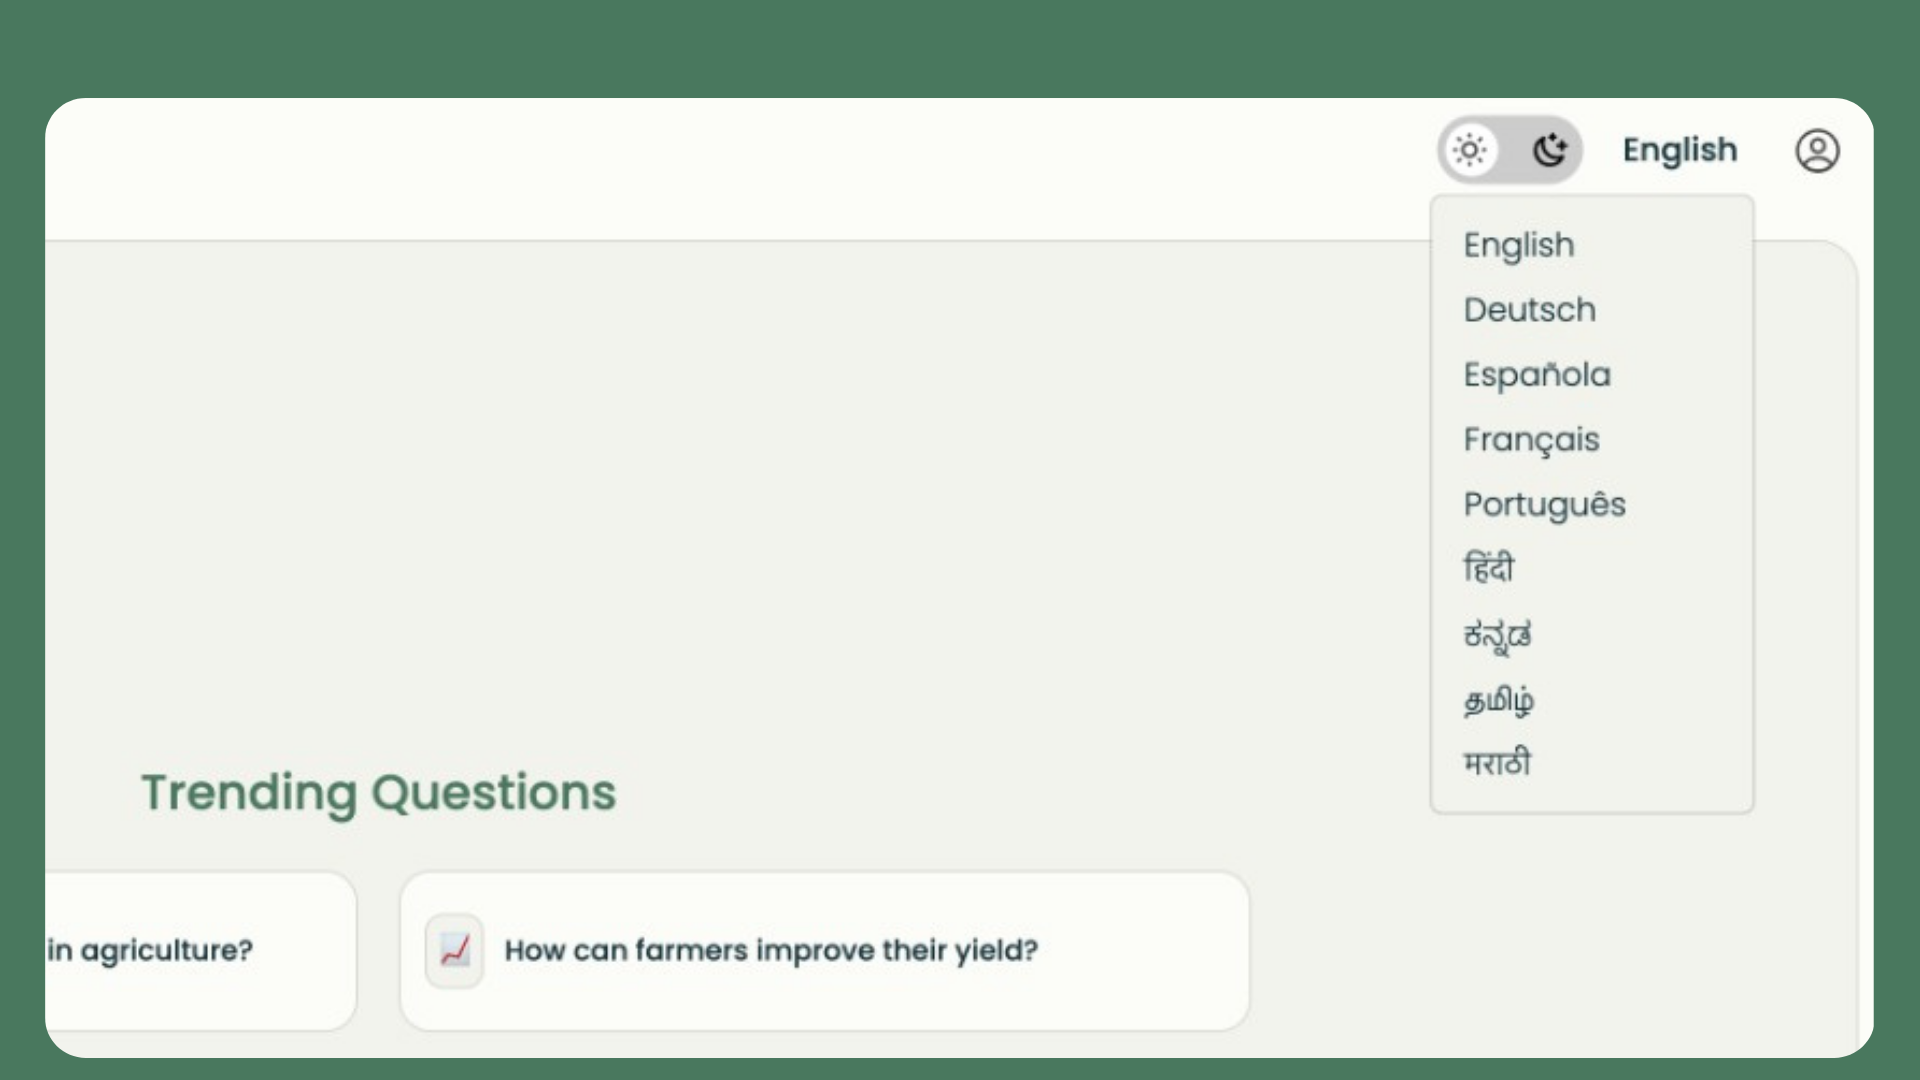Choose Marathi (मराठी) language option
Image resolution: width=1920 pixels, height=1080 pixels.
1497,763
